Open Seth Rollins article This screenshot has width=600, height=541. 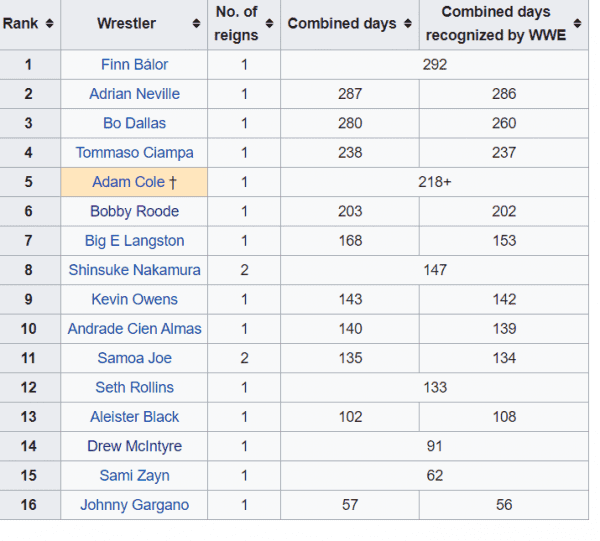coord(134,387)
